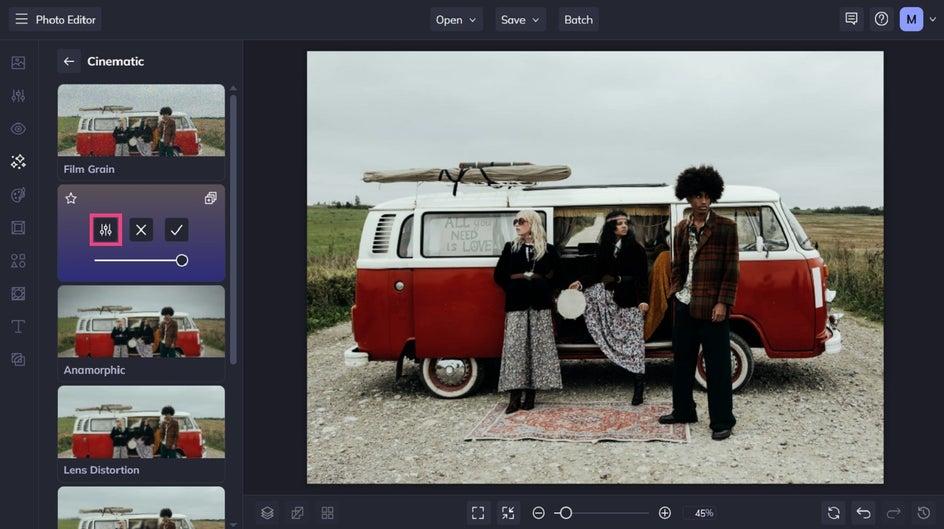
Task: Click the Batch button
Action: pos(578,20)
